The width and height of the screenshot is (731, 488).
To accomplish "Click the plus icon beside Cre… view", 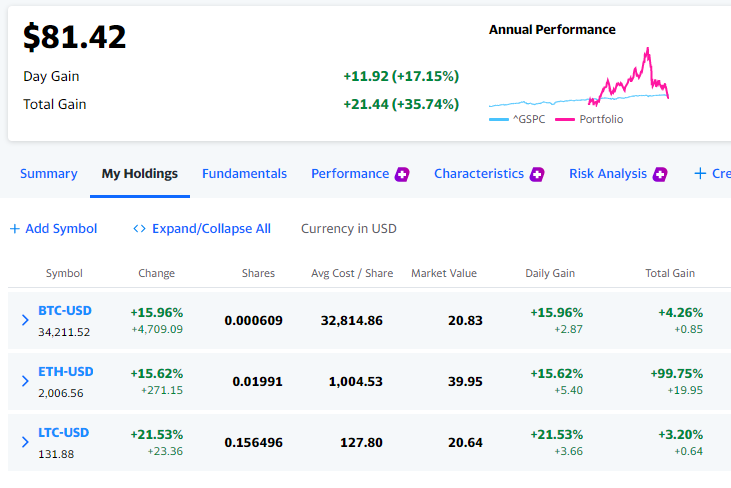I will (x=700, y=174).
